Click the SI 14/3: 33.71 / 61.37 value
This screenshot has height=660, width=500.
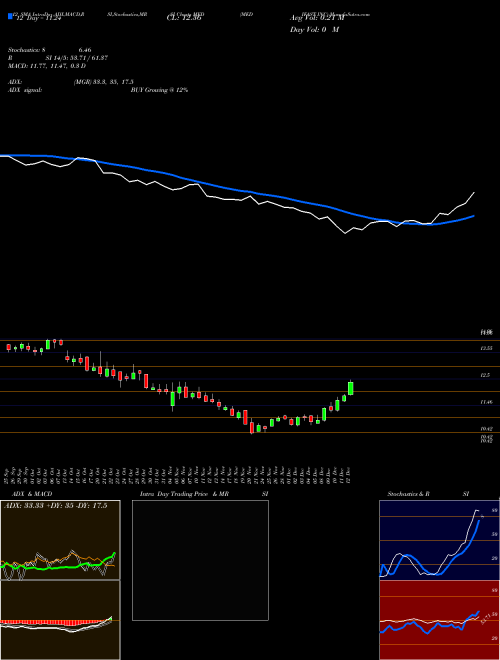coord(77,58)
